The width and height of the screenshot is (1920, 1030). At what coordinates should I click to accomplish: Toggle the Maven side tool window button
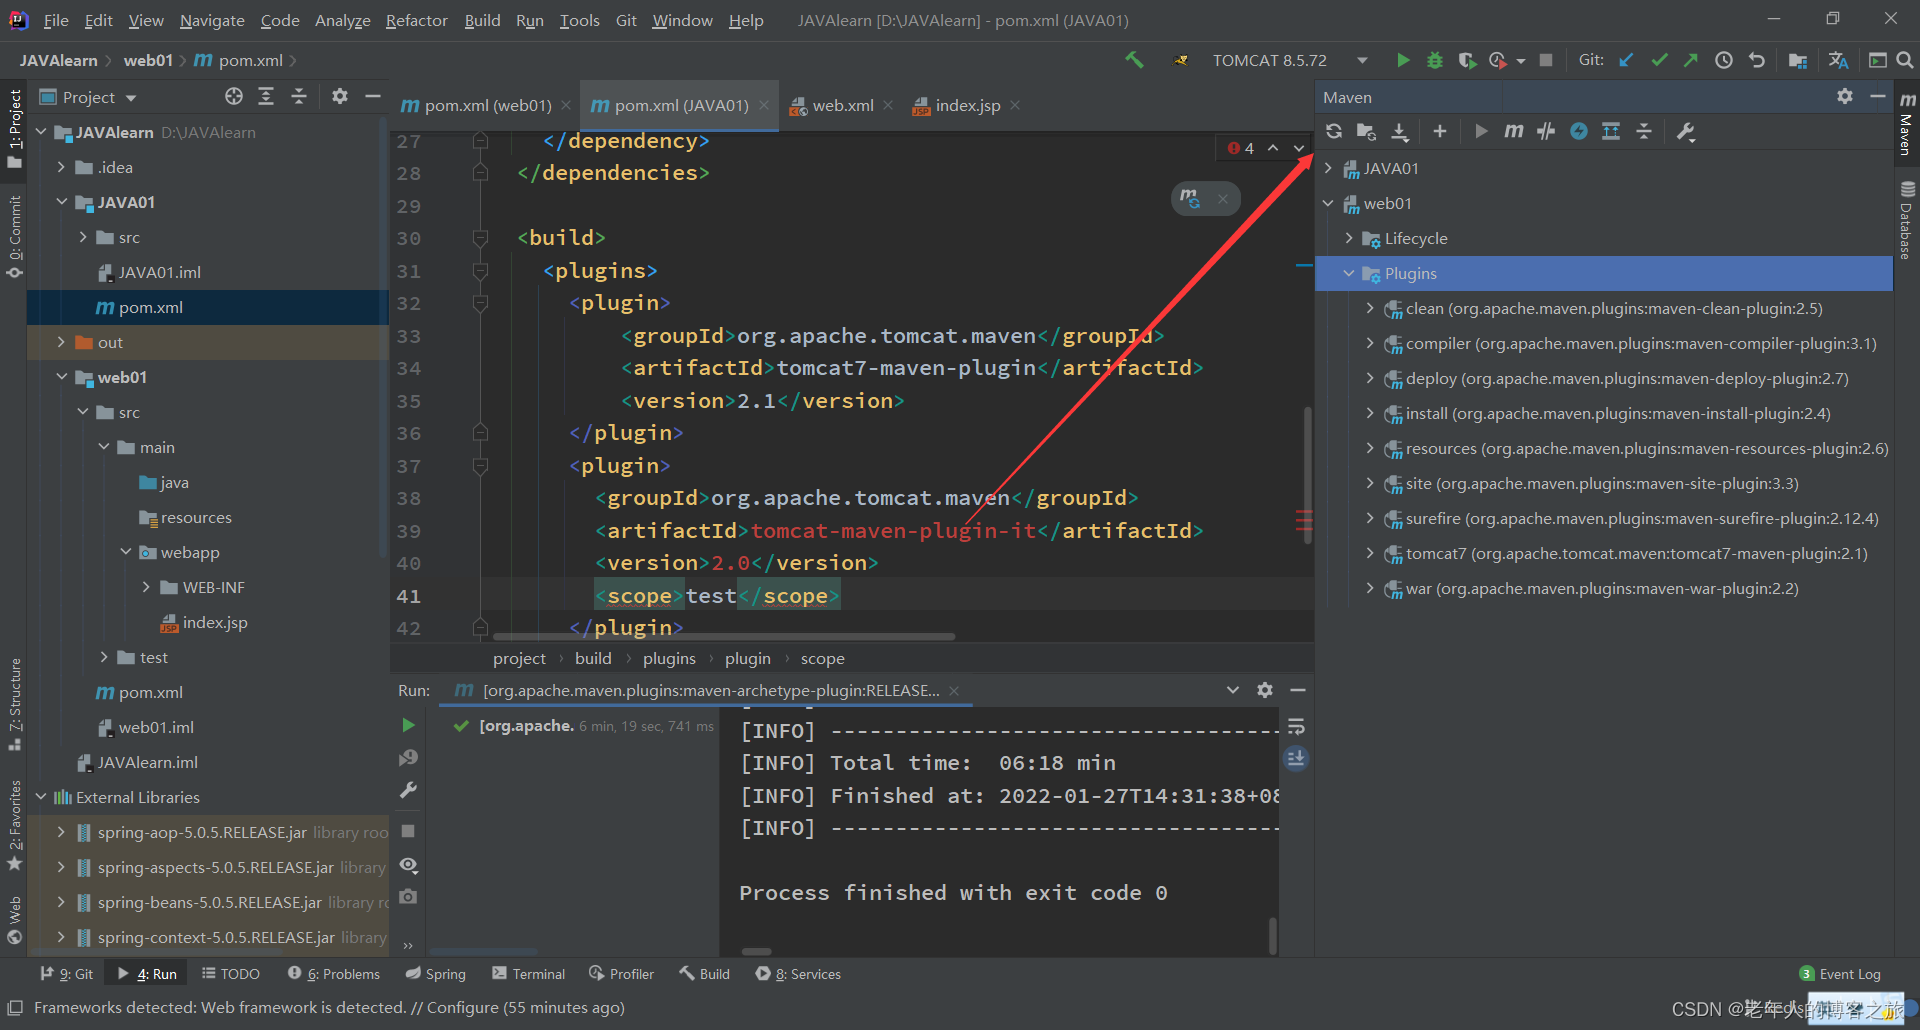coord(1907,122)
